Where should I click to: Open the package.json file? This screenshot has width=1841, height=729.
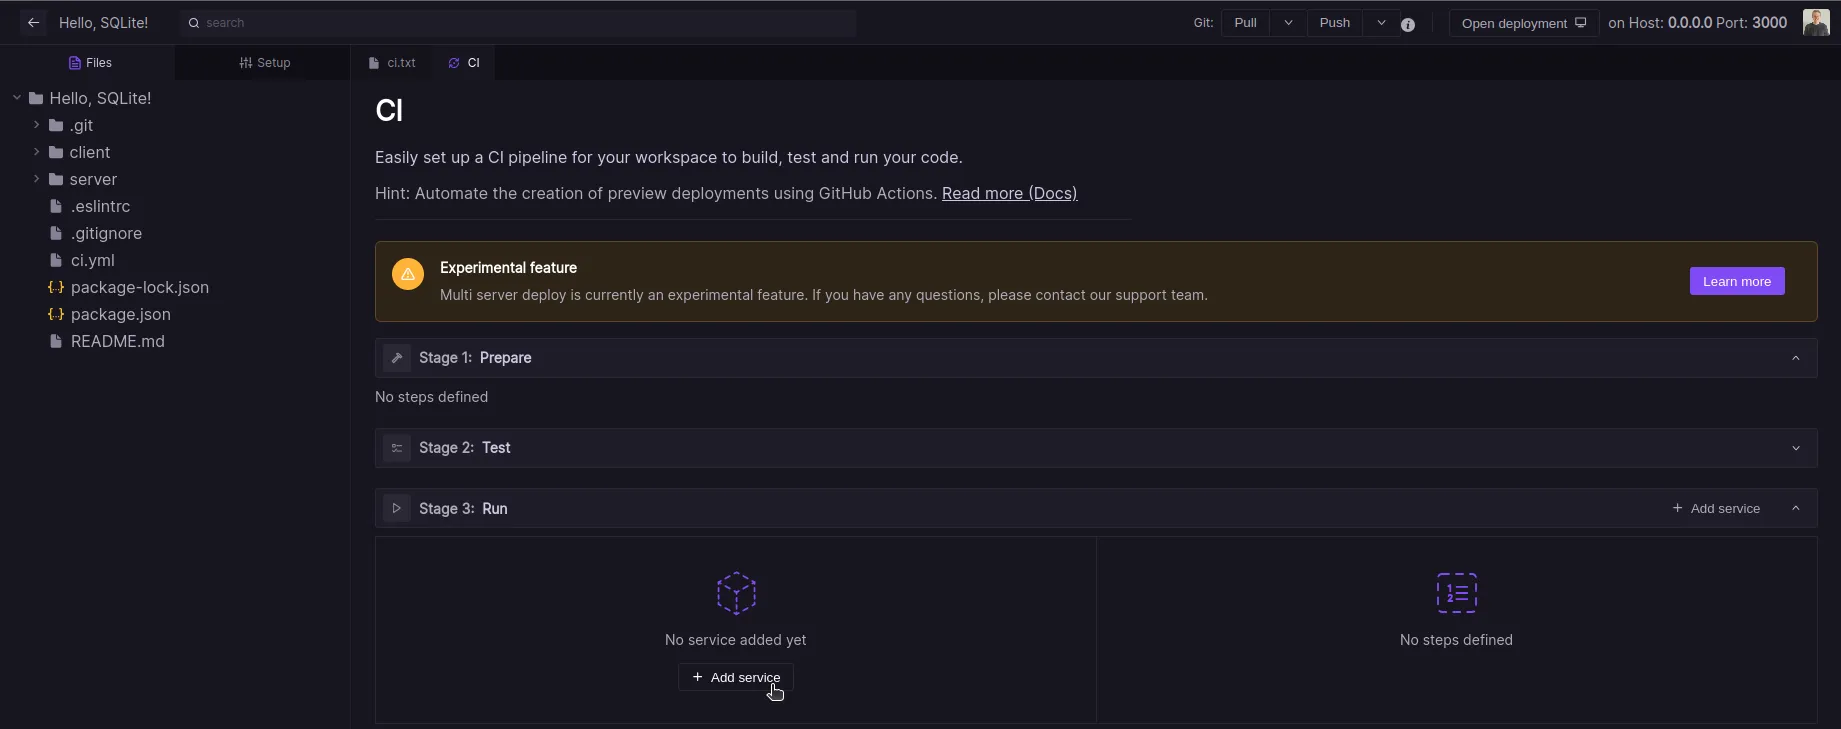(x=121, y=314)
